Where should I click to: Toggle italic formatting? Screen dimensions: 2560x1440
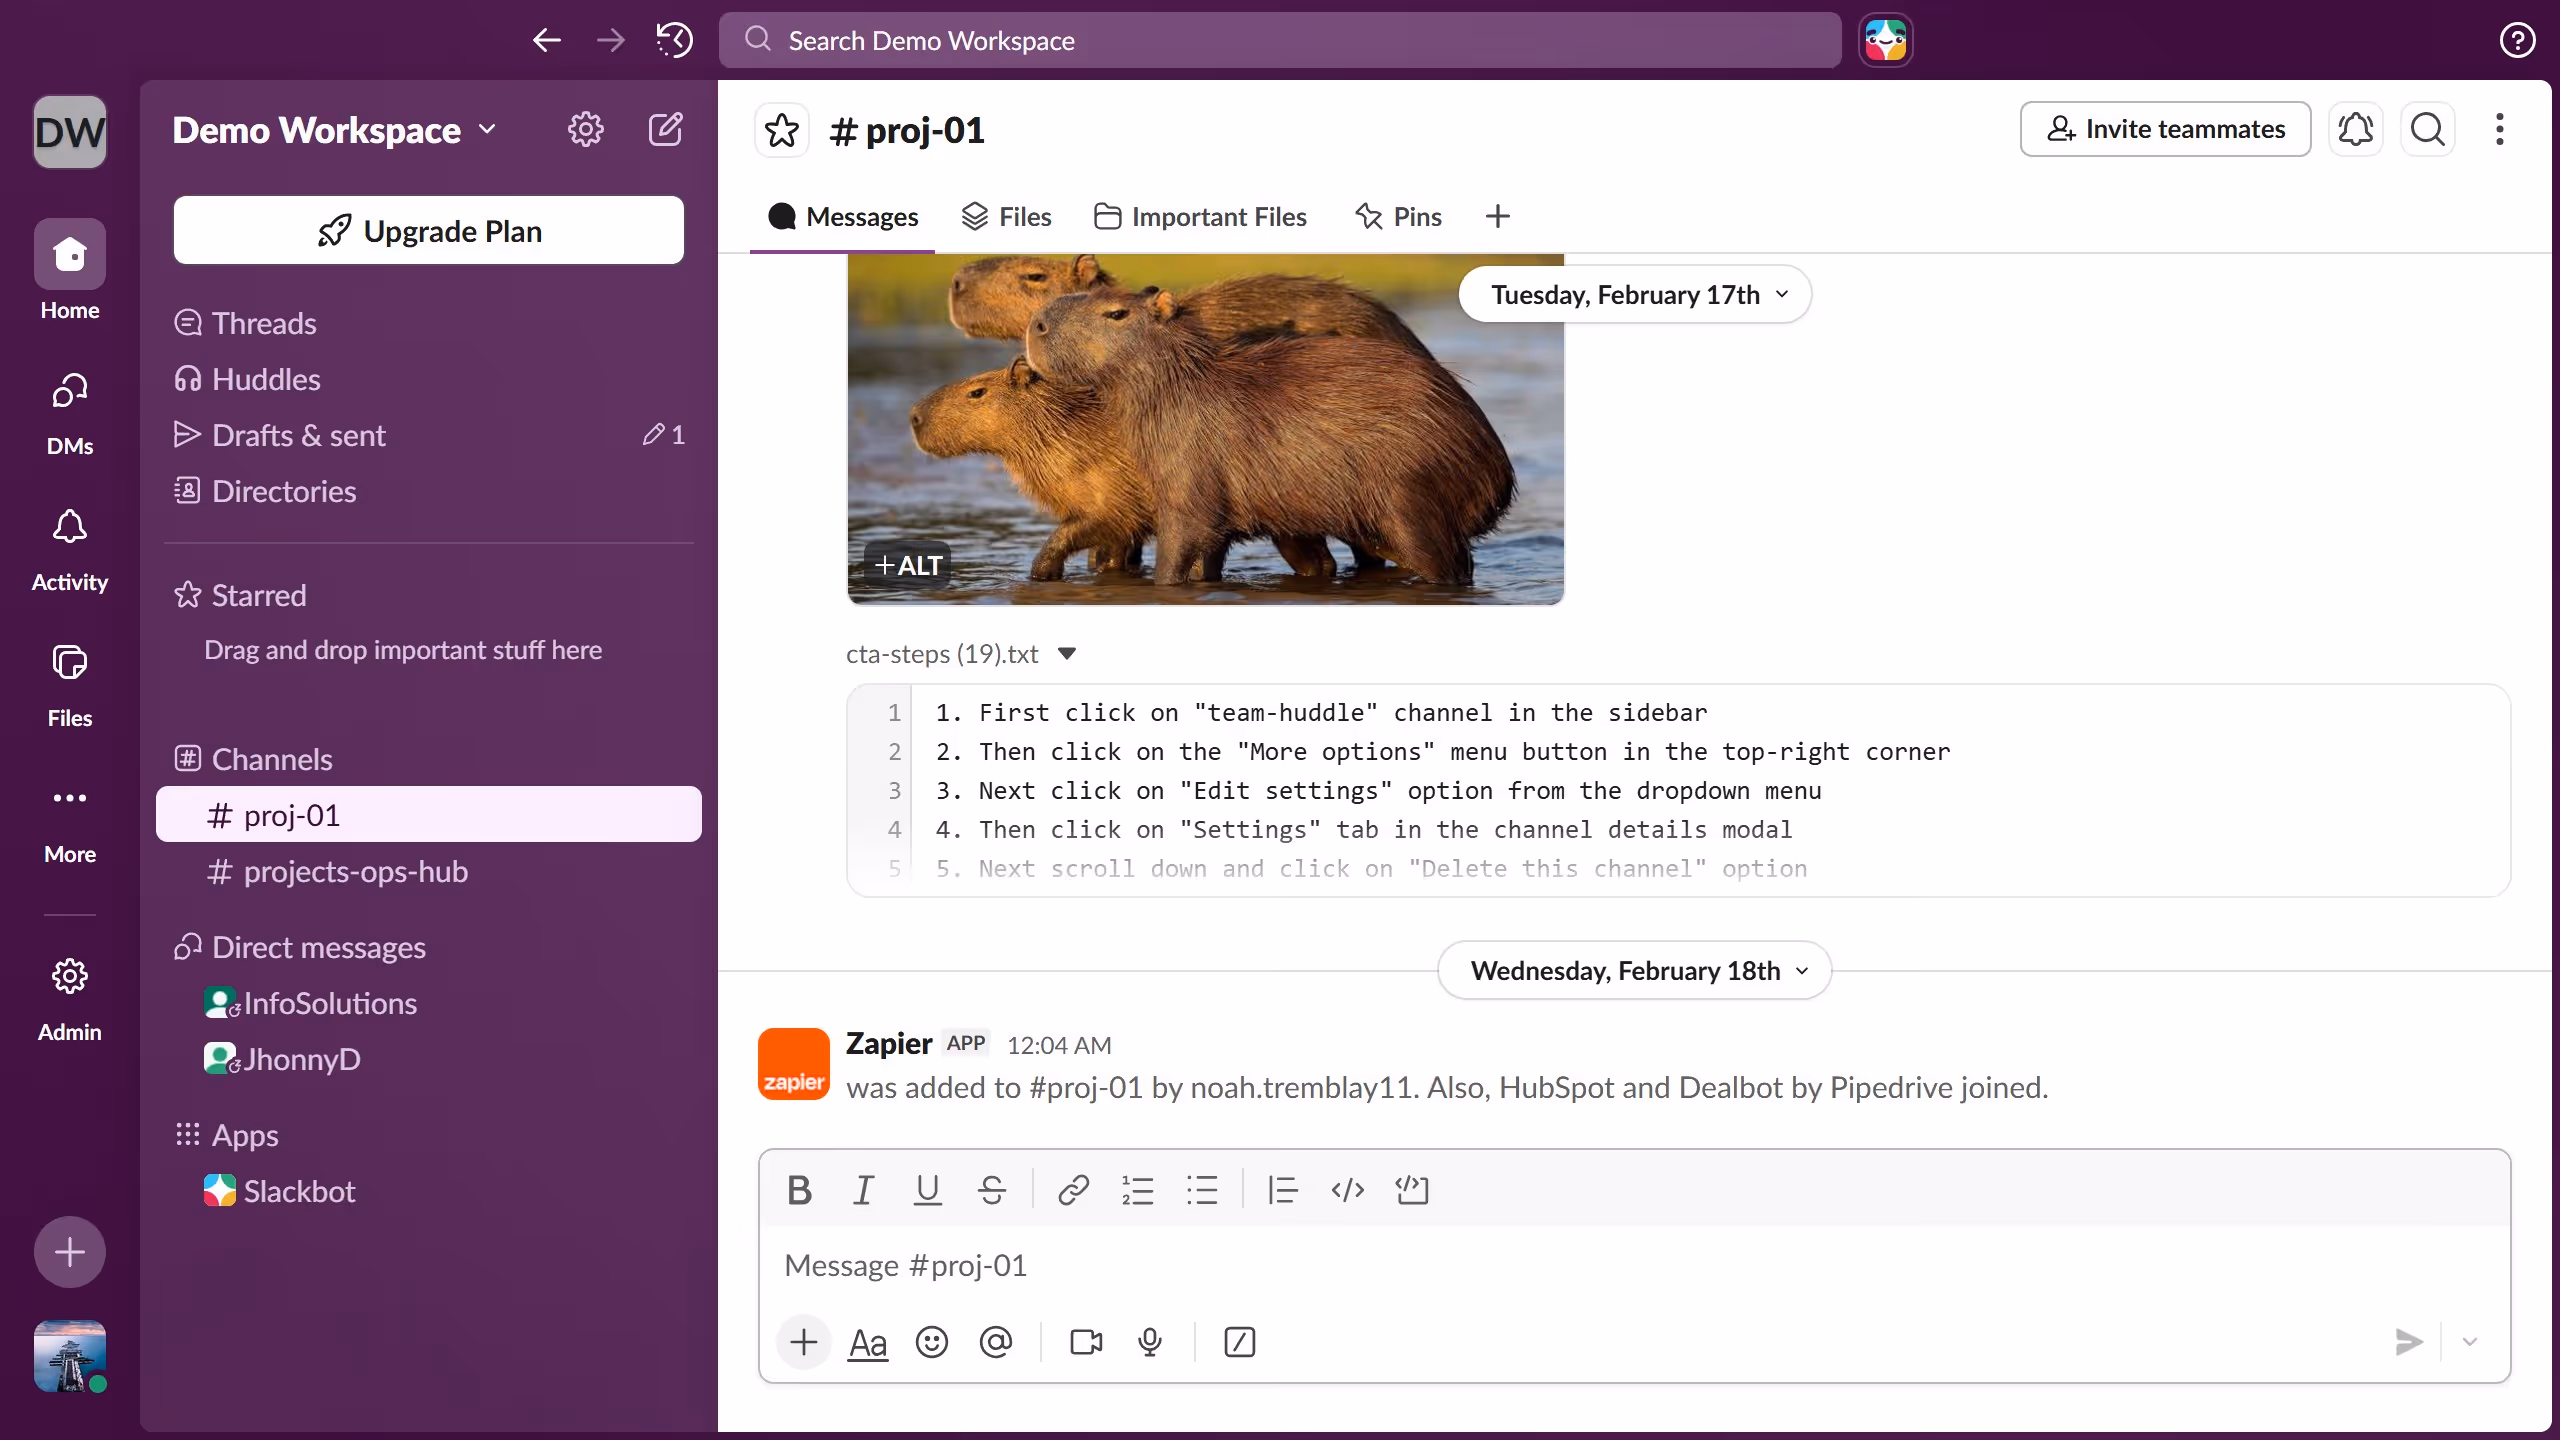863,1190
